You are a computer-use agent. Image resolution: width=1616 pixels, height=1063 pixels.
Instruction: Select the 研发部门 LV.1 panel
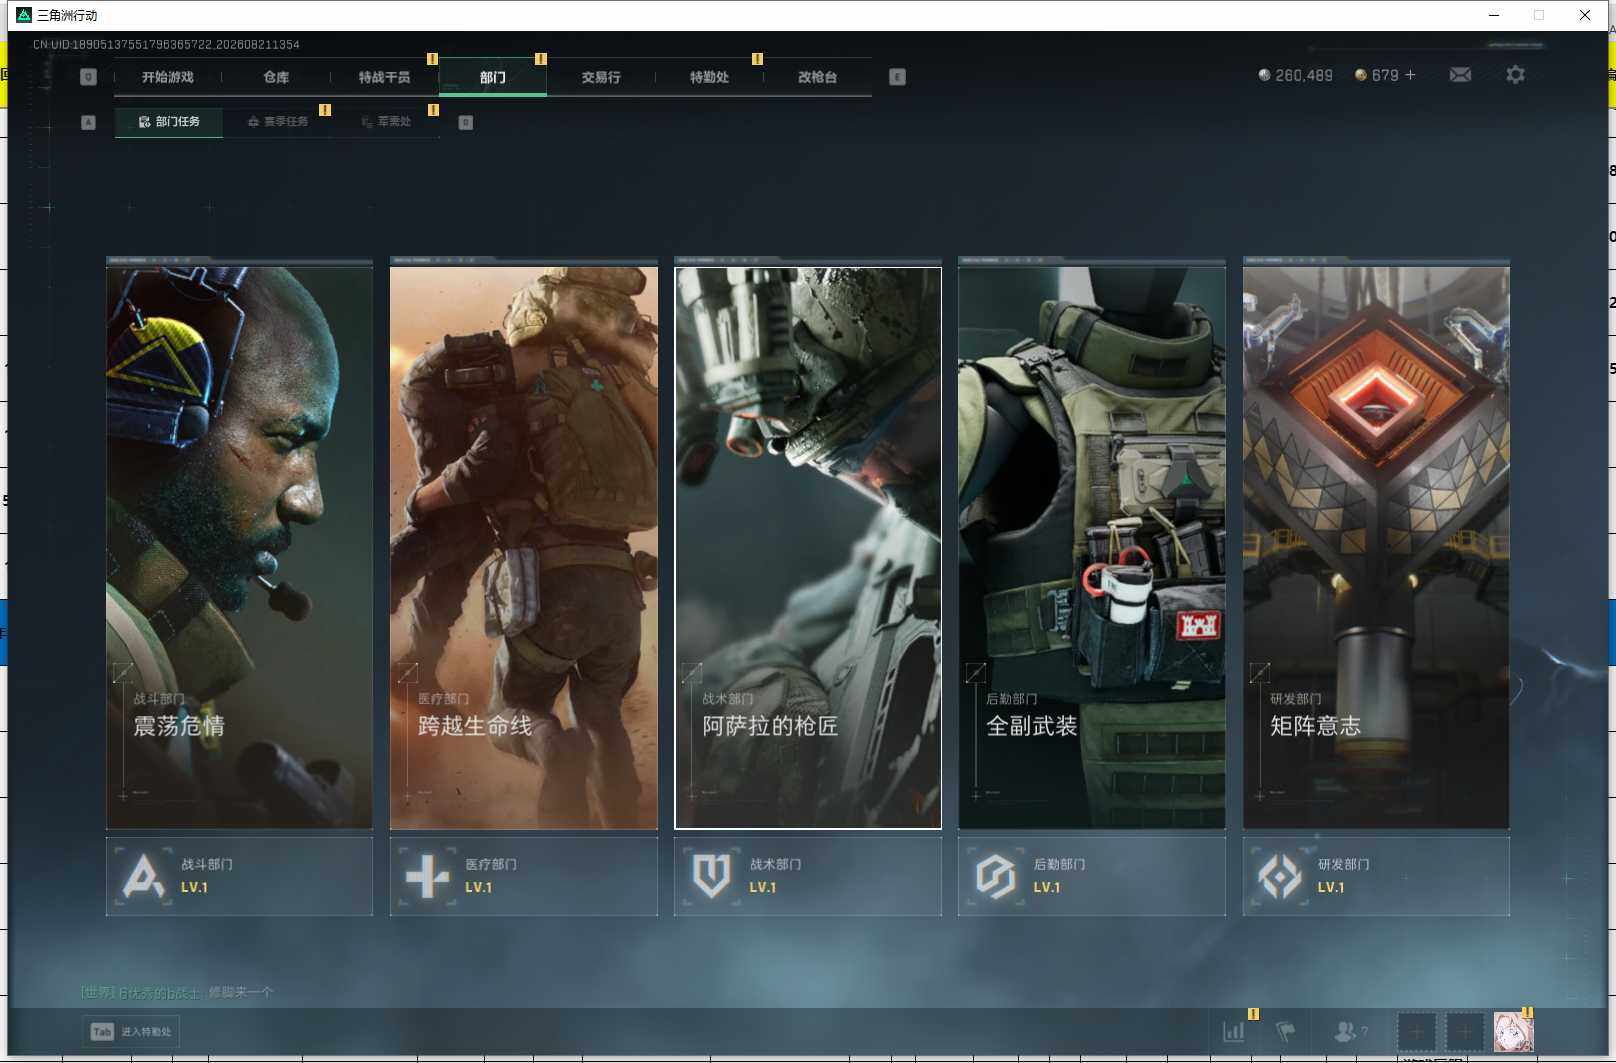tap(1376, 876)
